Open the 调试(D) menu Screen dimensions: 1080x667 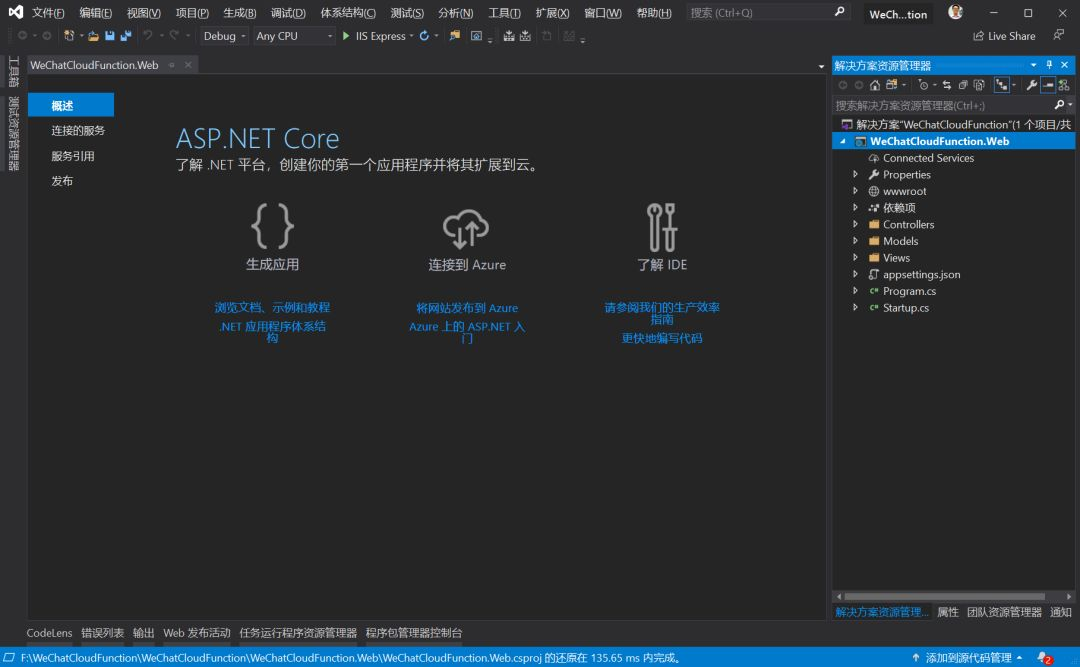click(x=288, y=13)
